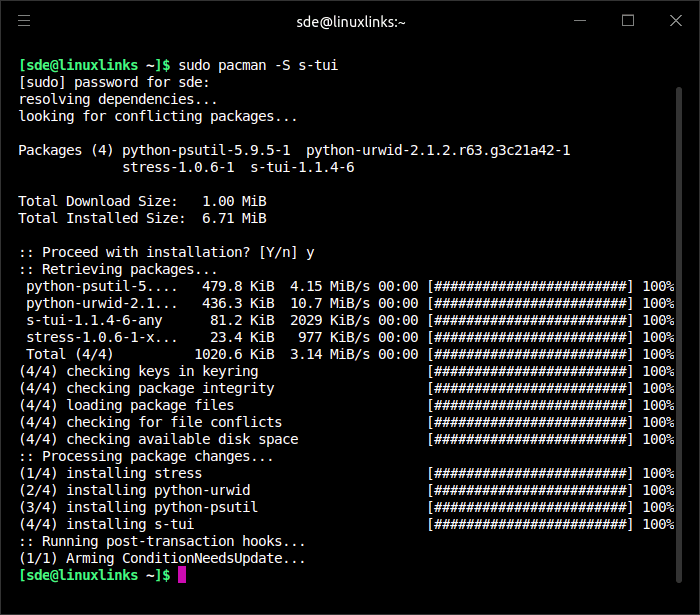Click 'loading package files' line

coord(126,405)
